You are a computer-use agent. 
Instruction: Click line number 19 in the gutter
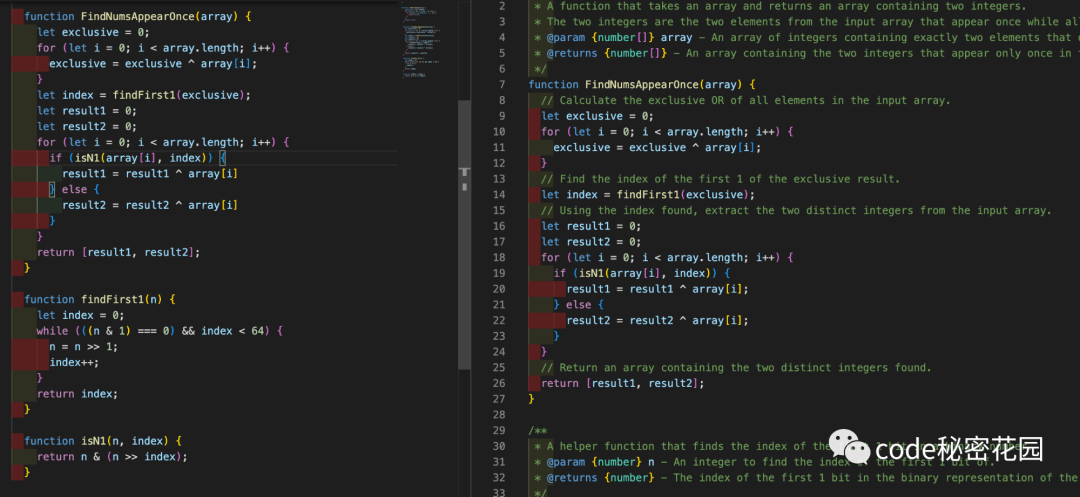pyautogui.click(x=499, y=273)
